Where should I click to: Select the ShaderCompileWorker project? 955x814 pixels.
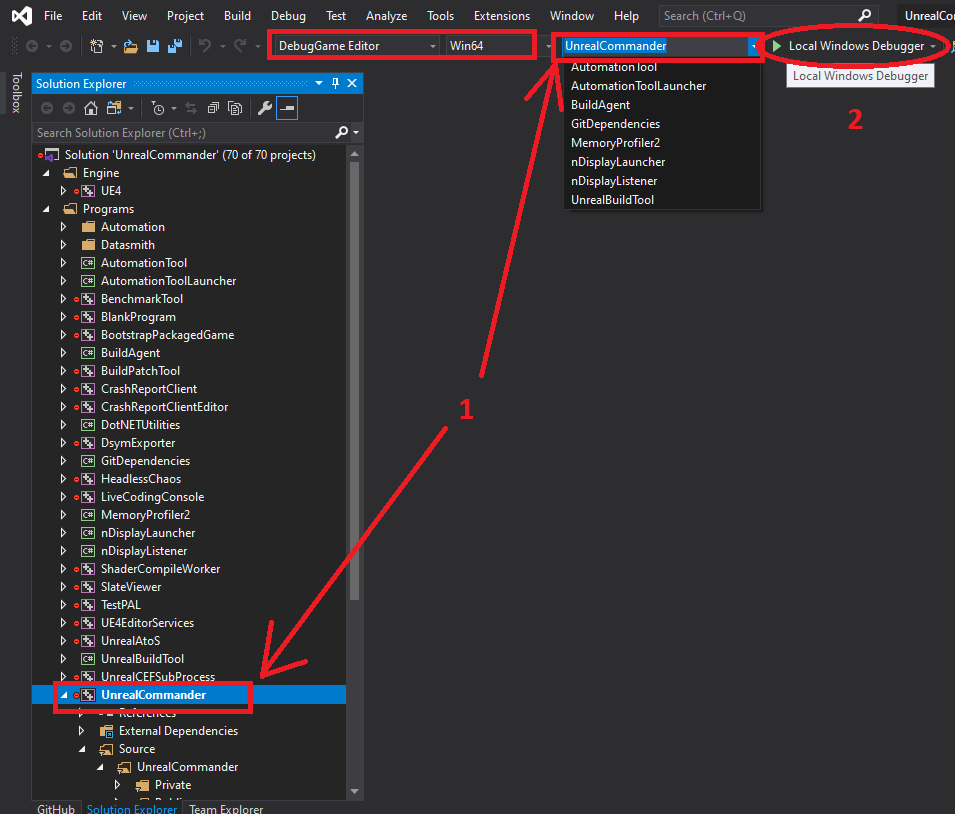click(x=160, y=569)
